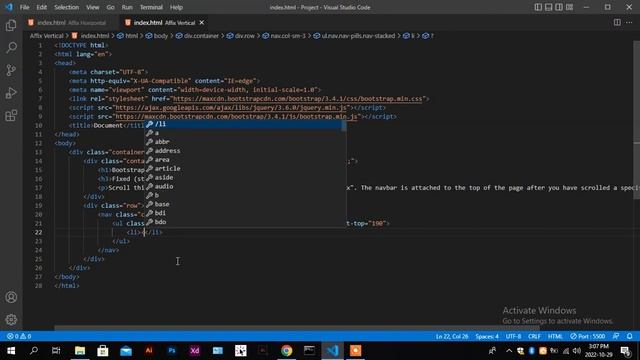Toggle the secondary sidebar layout icon
Image resolution: width=640 pixels, height=360 pixels.
point(559,7)
